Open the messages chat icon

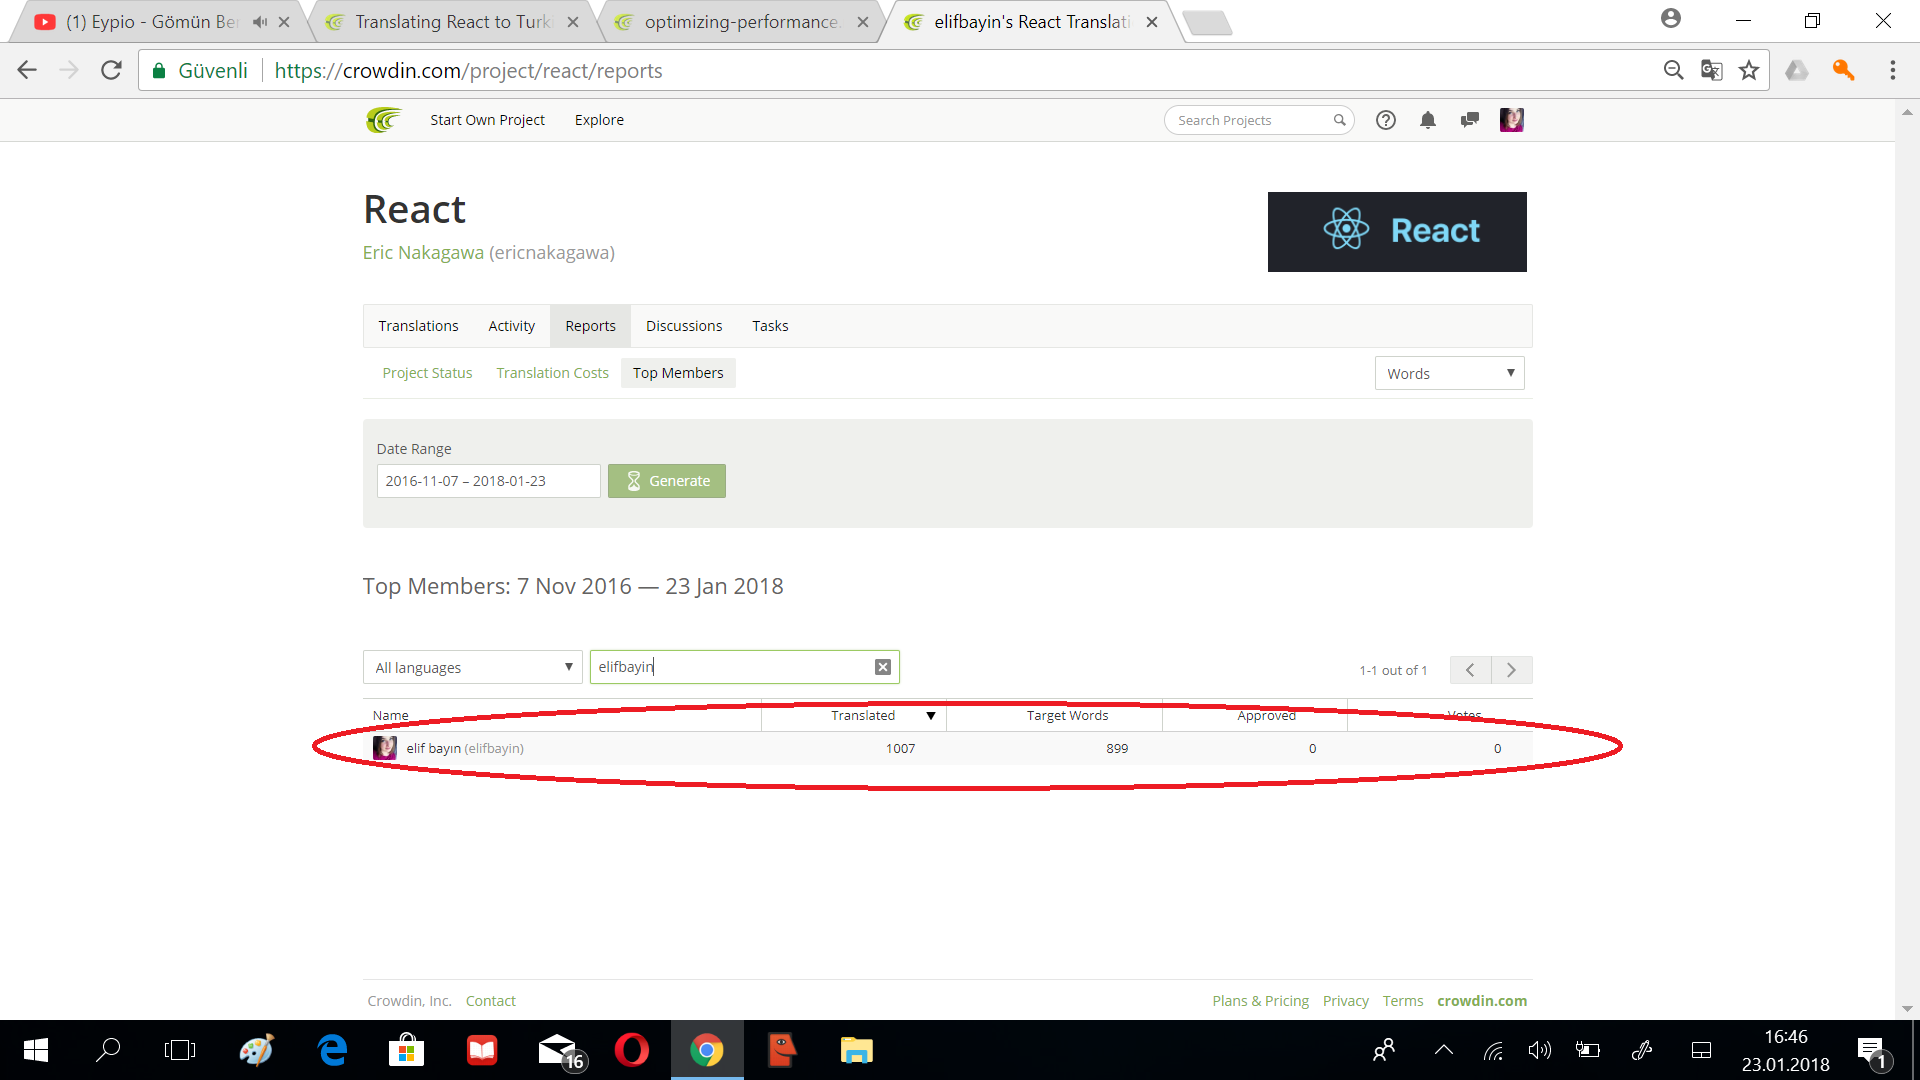[1470, 120]
